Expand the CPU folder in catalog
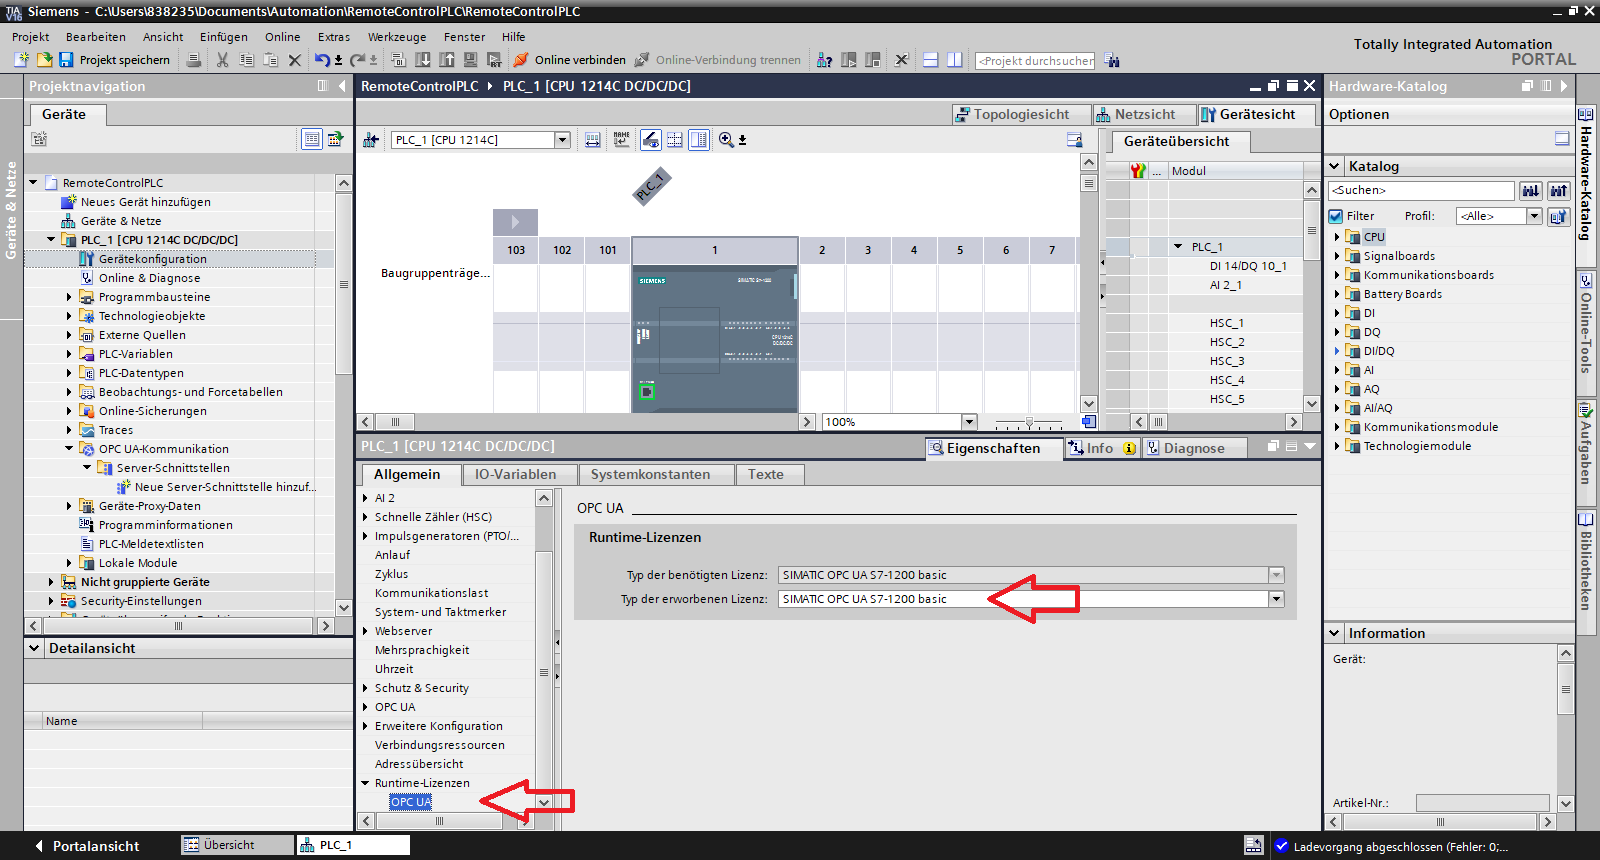This screenshot has width=1600, height=860. 1337,237
